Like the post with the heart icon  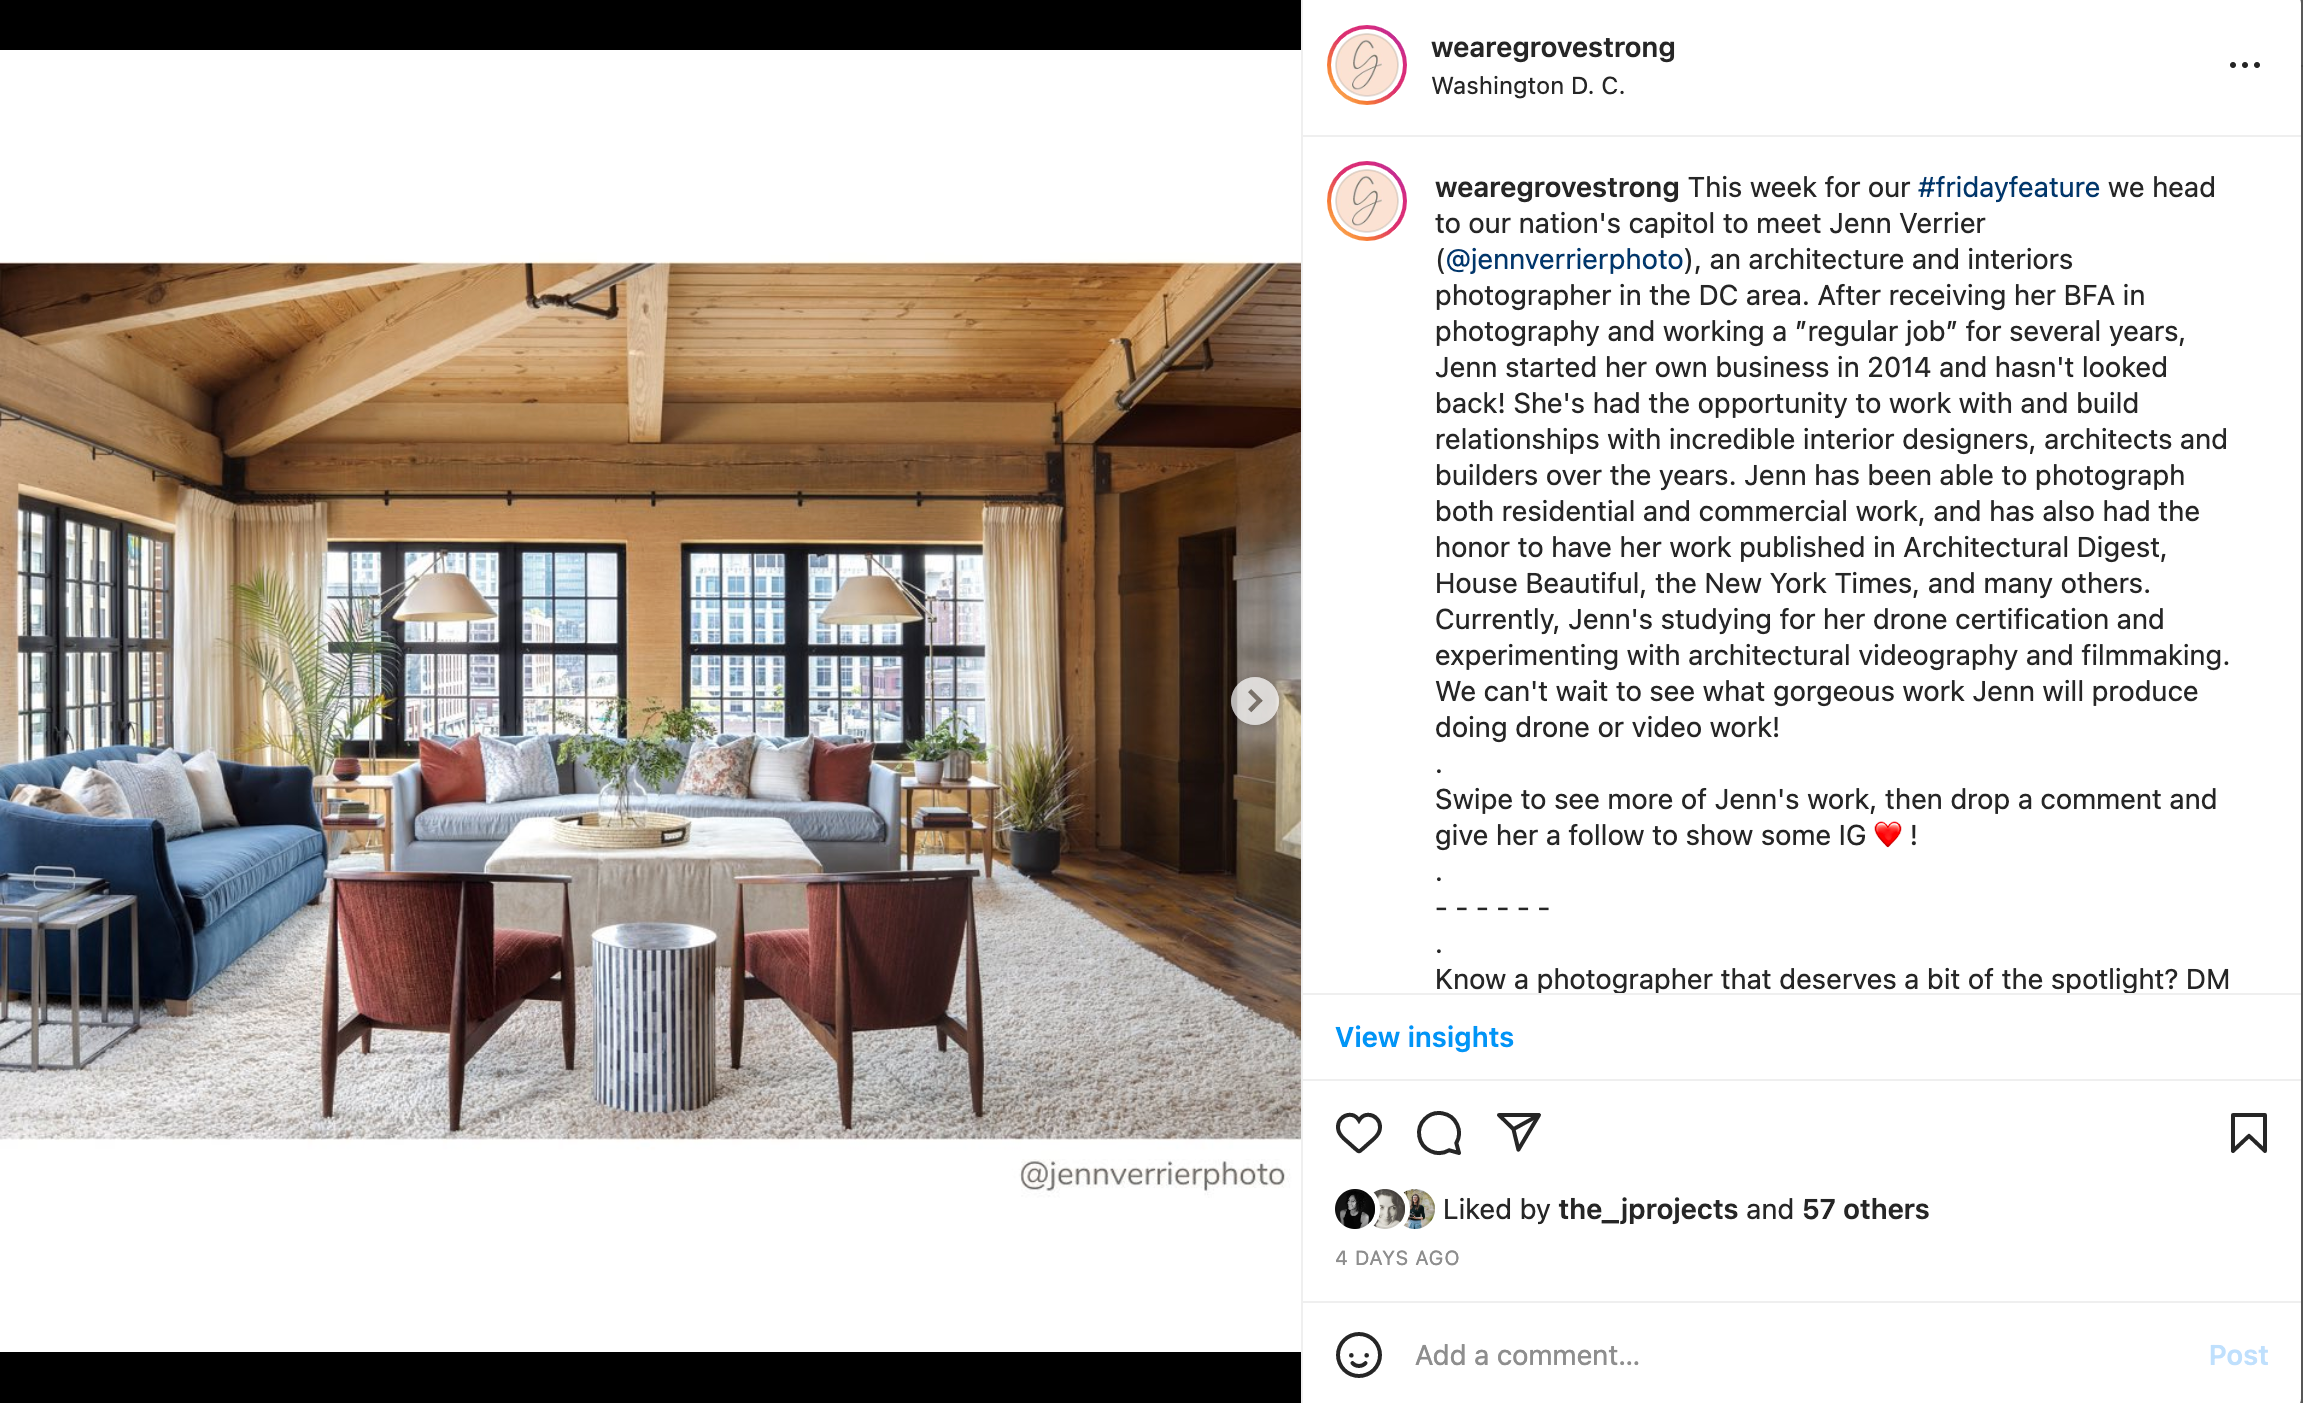click(1358, 1133)
